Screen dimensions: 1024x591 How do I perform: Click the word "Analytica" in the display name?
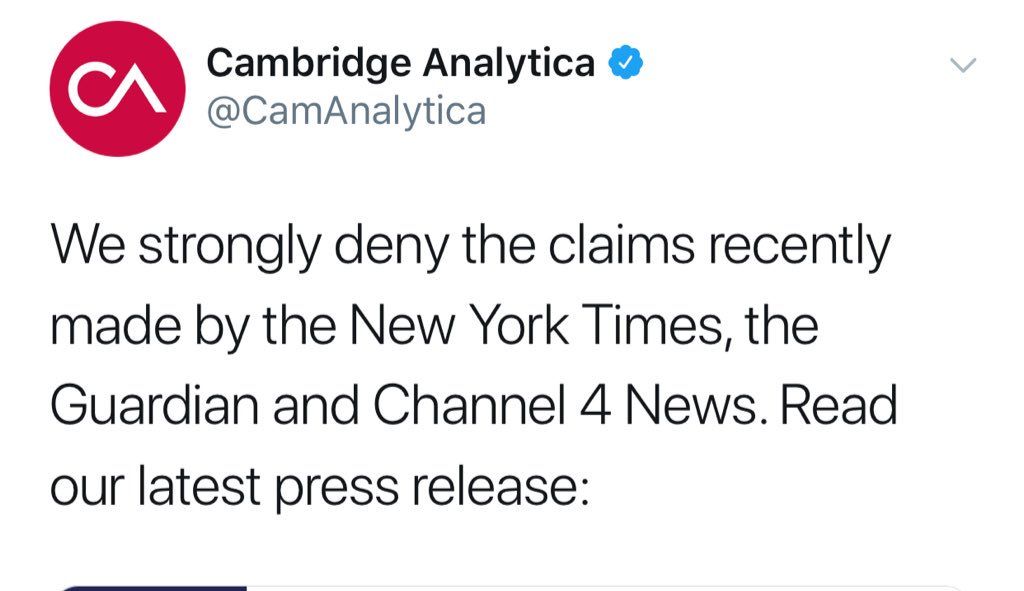509,64
